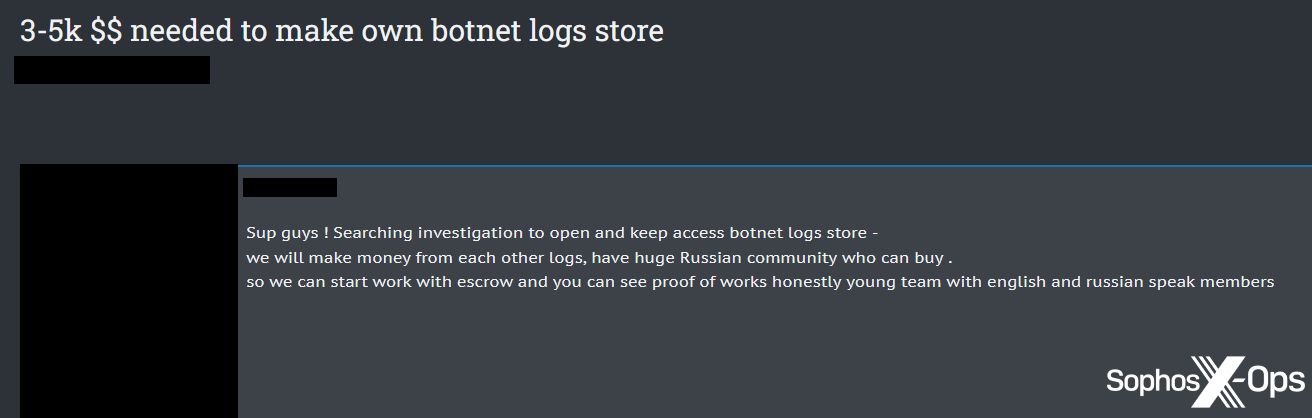The image size is (1312, 418).
Task: Open the thread title about botnet logs store
Action: (341, 31)
